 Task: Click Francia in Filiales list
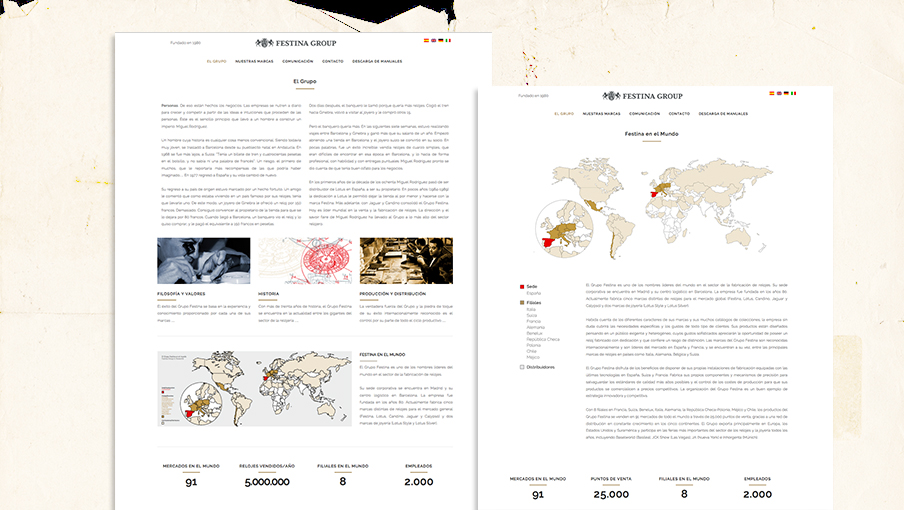(x=533, y=321)
